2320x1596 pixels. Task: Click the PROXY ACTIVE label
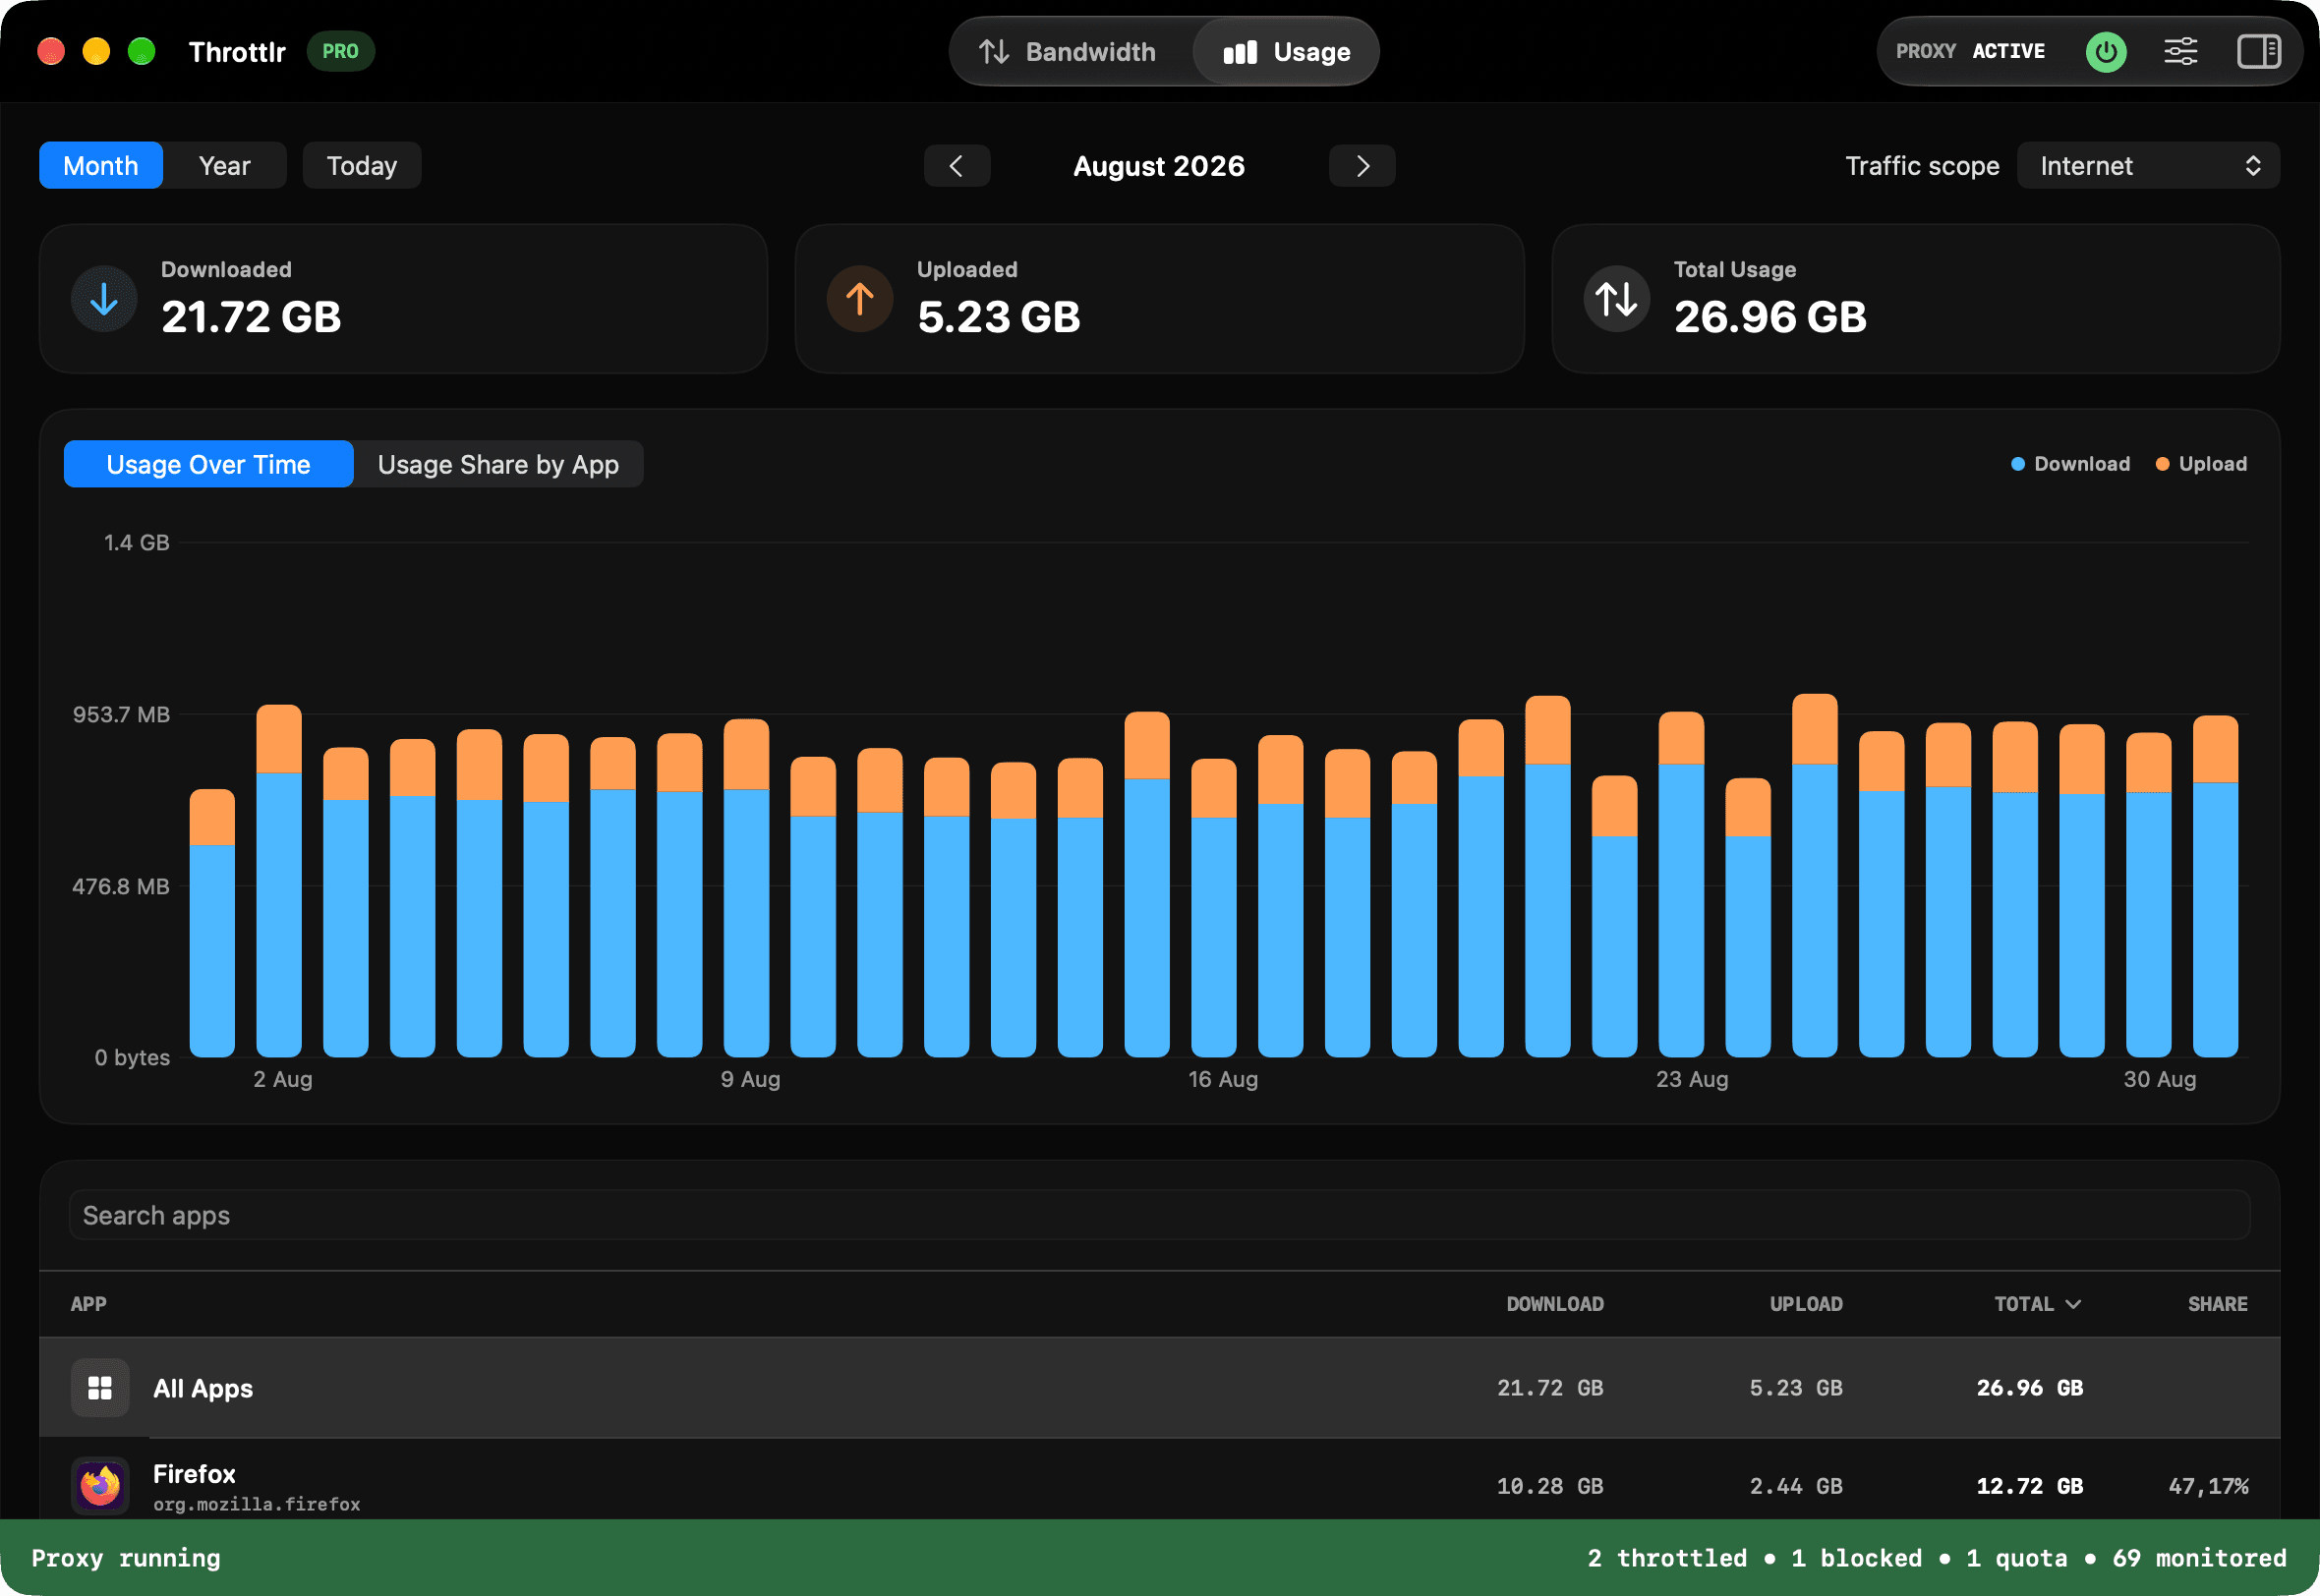[1970, 51]
